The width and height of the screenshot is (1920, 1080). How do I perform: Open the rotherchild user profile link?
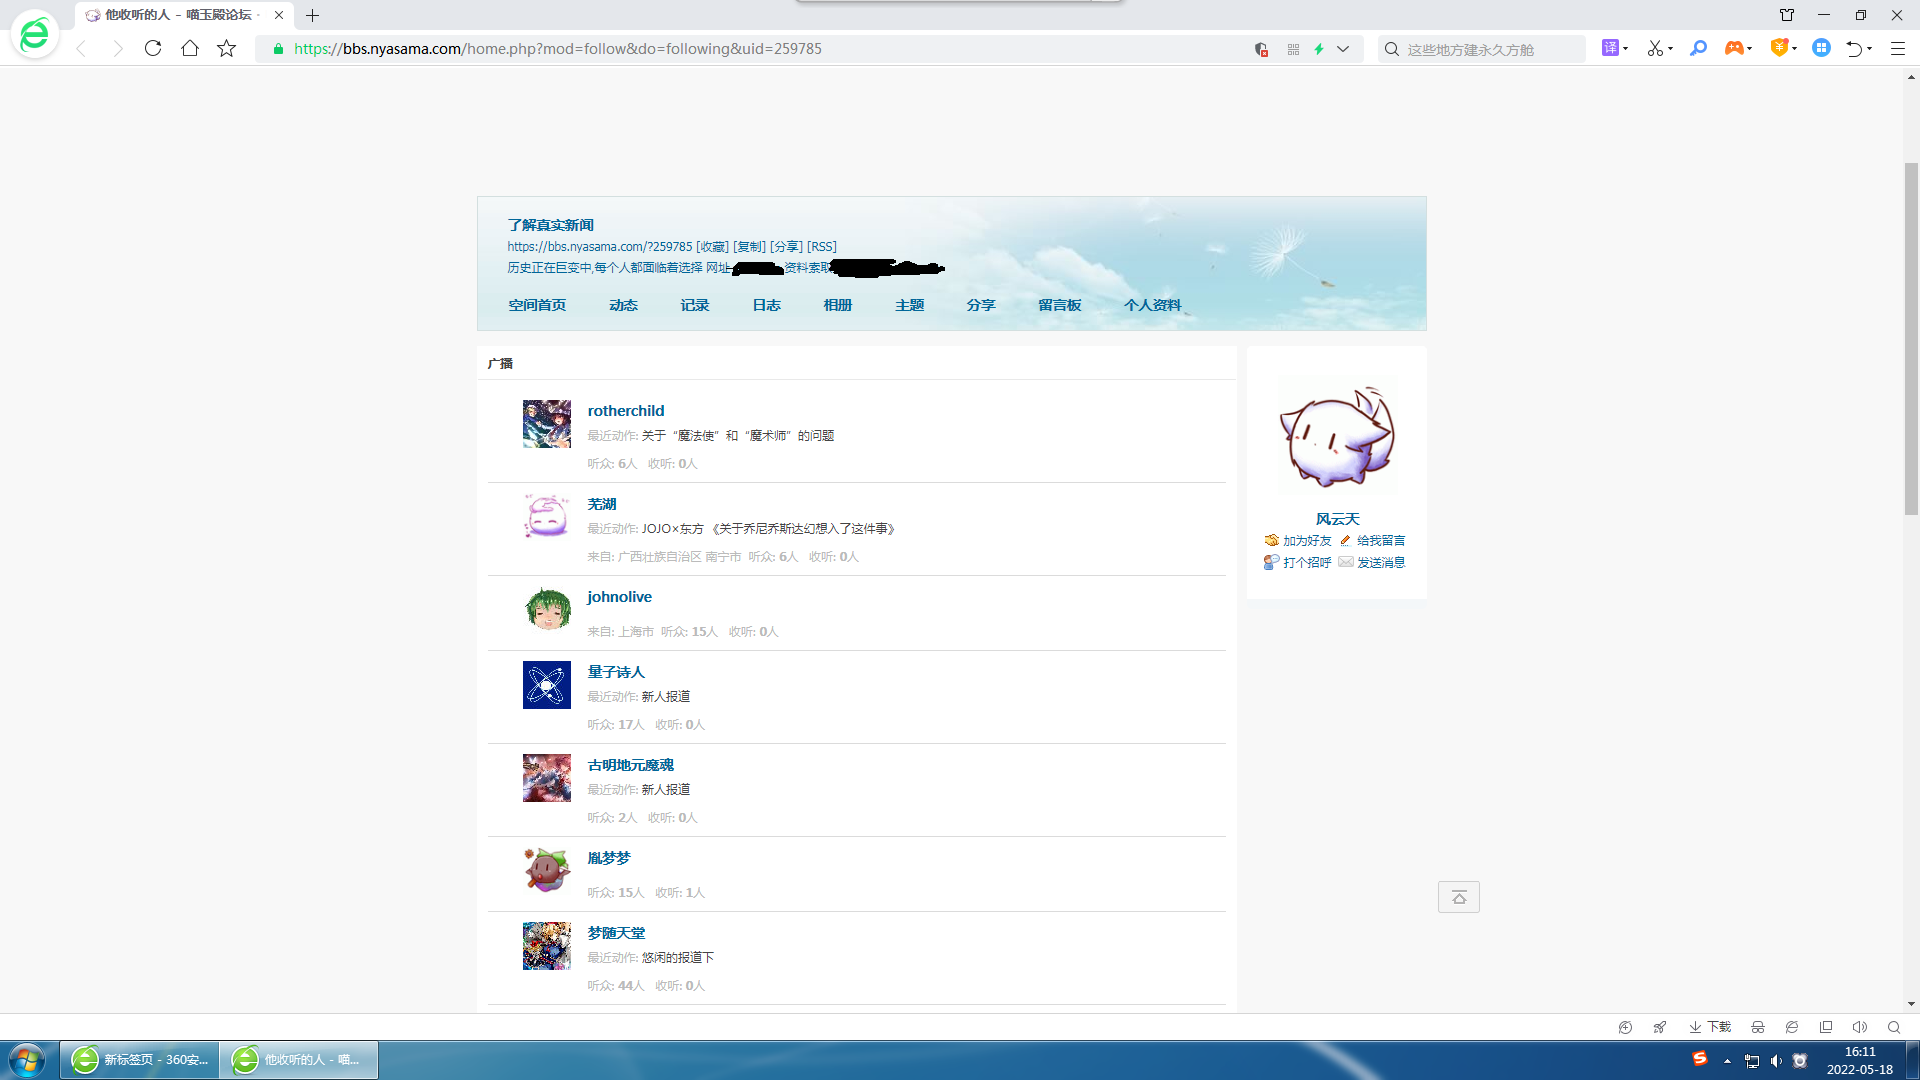[x=625, y=410]
